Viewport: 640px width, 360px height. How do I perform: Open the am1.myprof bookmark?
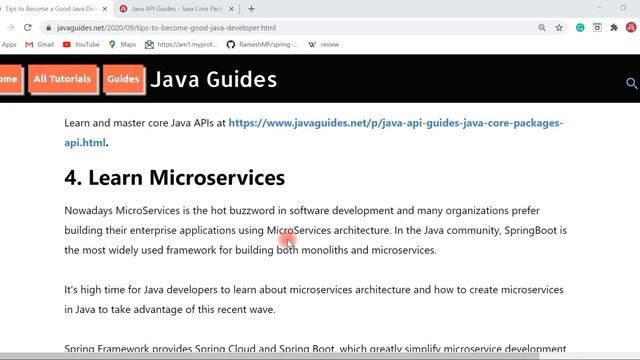(181, 44)
